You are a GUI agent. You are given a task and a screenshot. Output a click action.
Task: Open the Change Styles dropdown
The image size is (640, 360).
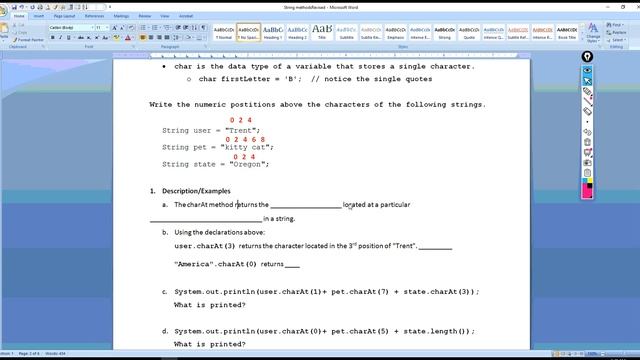pyautogui.click(x=593, y=32)
